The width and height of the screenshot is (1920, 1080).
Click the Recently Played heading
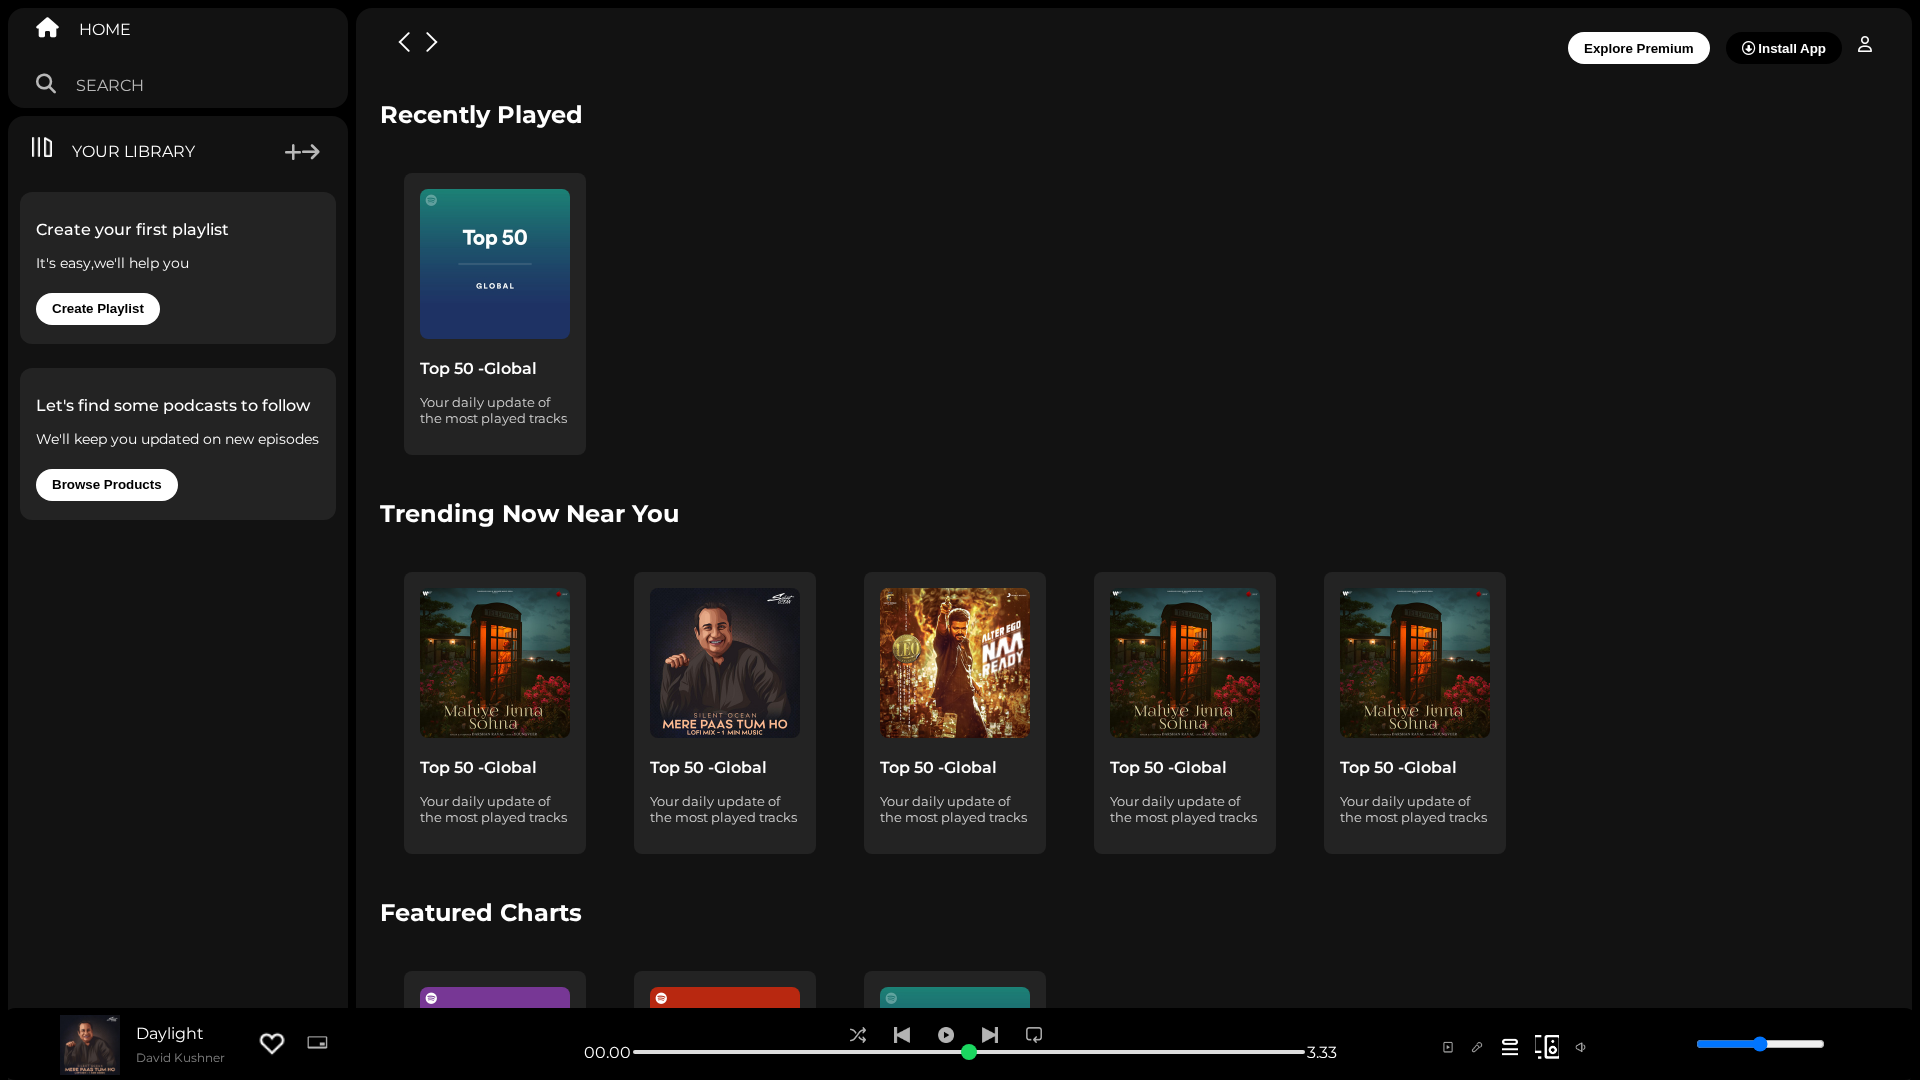click(481, 115)
